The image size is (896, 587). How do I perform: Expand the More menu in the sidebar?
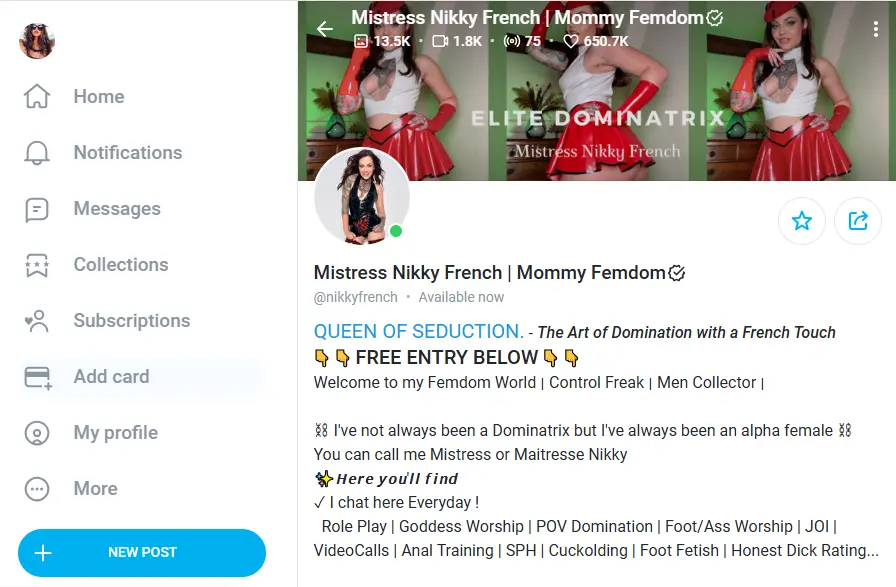click(x=38, y=488)
